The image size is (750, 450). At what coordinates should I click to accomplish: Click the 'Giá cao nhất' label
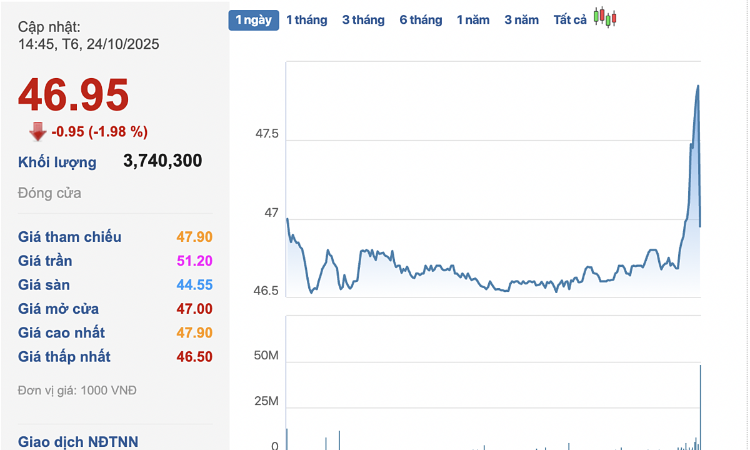(61, 332)
